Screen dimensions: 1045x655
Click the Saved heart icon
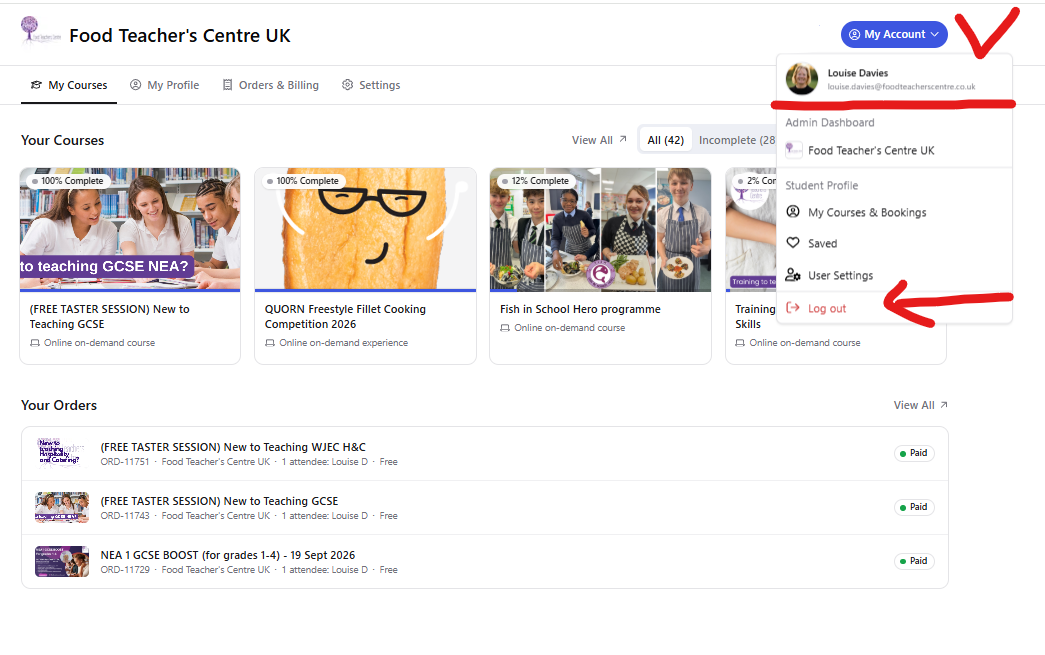tap(792, 243)
